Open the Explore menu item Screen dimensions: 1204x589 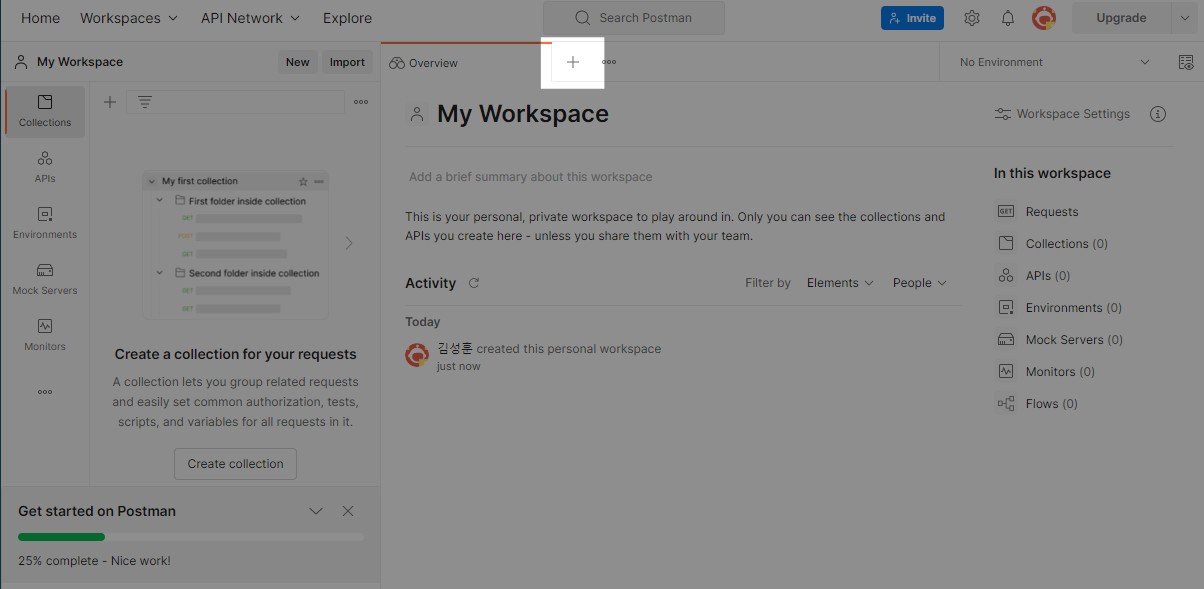pos(347,18)
